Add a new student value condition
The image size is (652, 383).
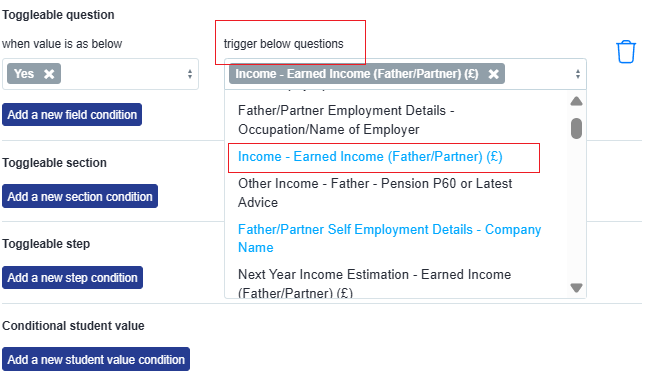(96, 359)
